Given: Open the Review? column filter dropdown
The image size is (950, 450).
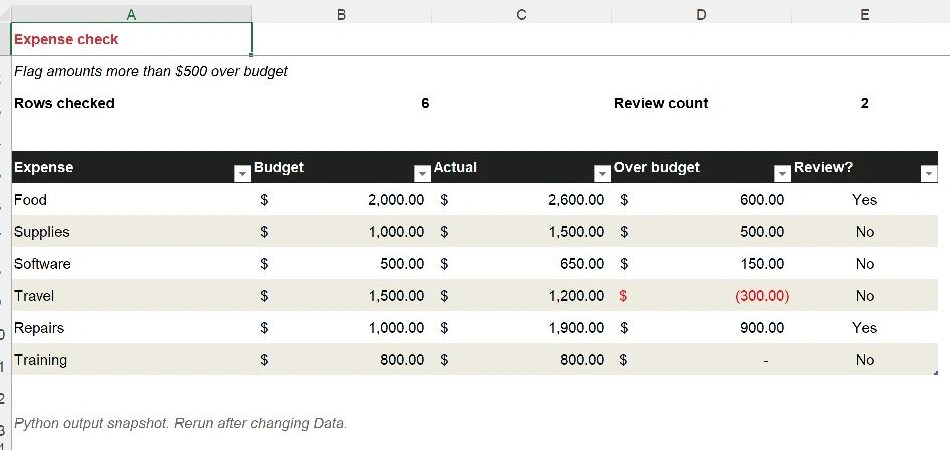Looking at the screenshot, I should click(929, 174).
